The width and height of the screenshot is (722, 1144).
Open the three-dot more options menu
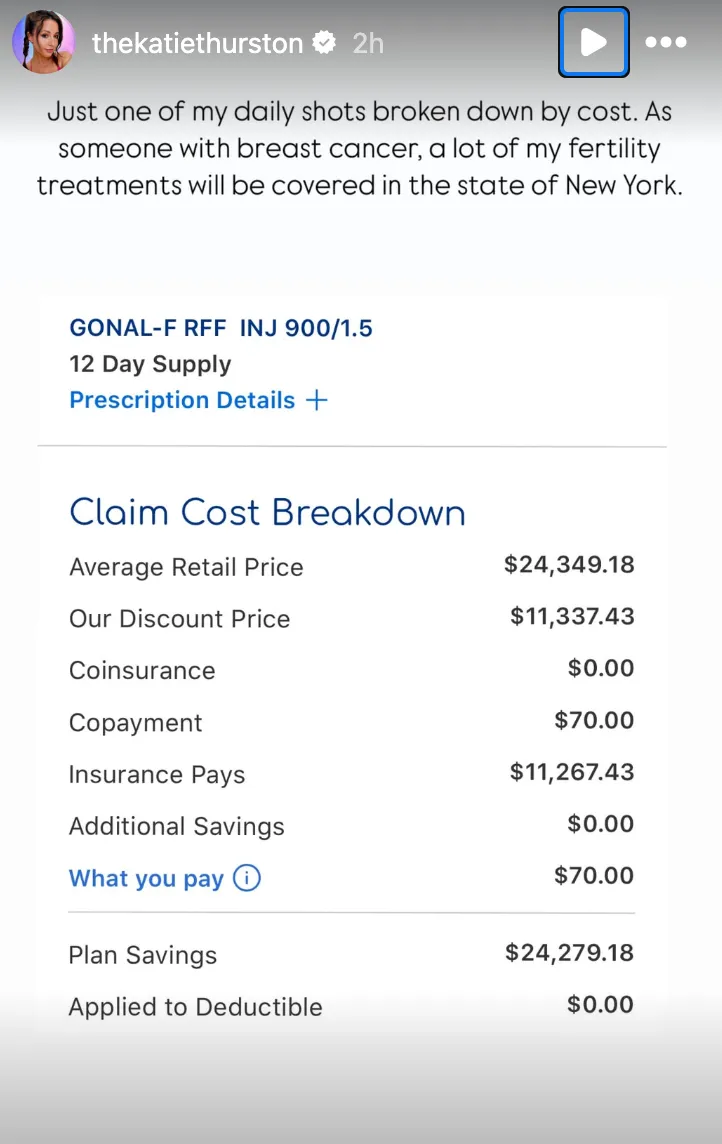tap(665, 43)
